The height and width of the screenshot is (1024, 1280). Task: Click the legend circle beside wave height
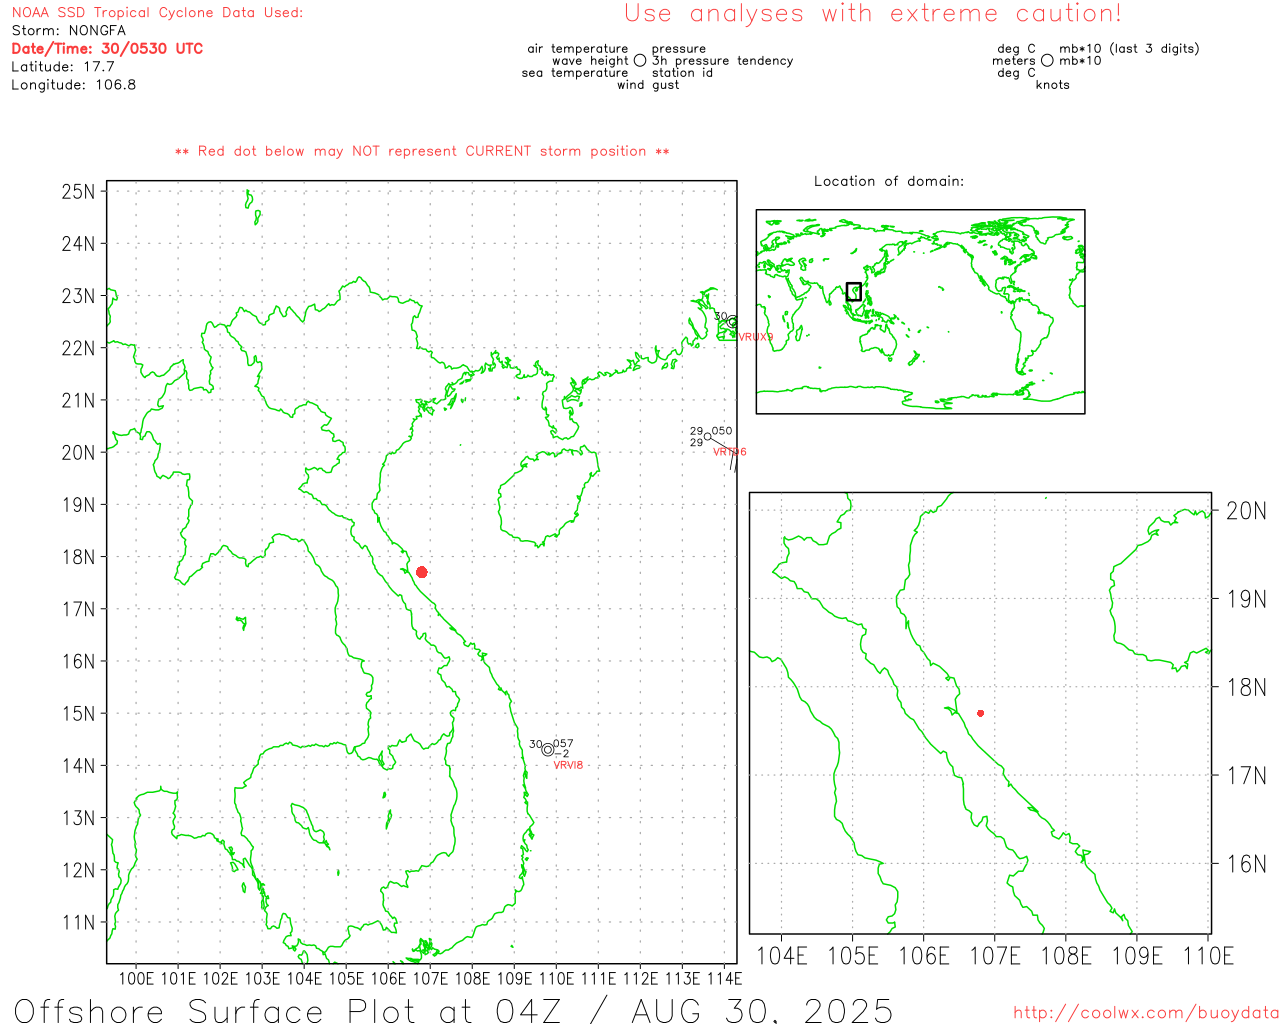[640, 61]
